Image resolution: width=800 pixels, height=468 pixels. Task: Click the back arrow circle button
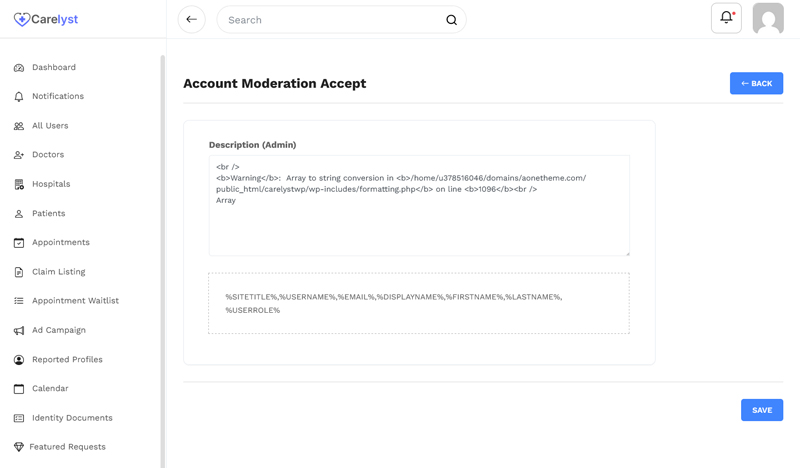[191, 19]
